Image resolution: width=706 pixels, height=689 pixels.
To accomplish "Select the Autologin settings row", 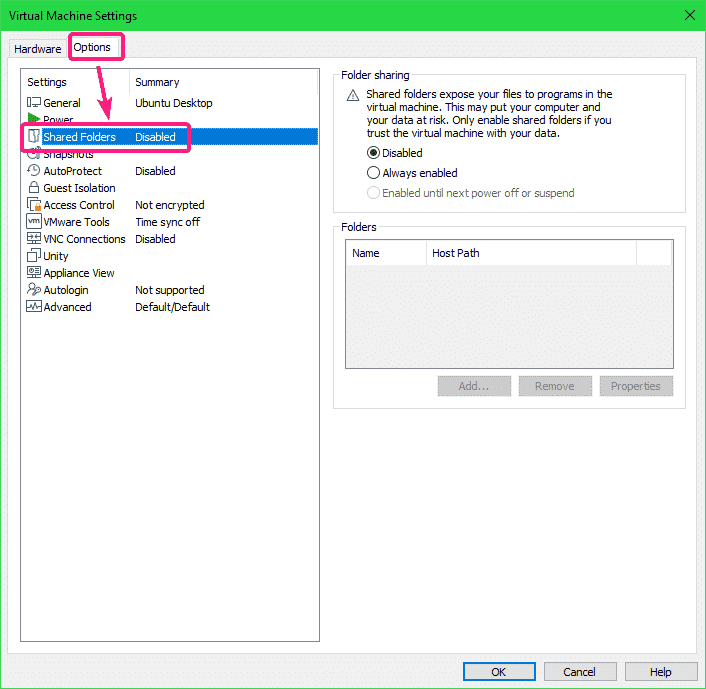I will pos(171,290).
